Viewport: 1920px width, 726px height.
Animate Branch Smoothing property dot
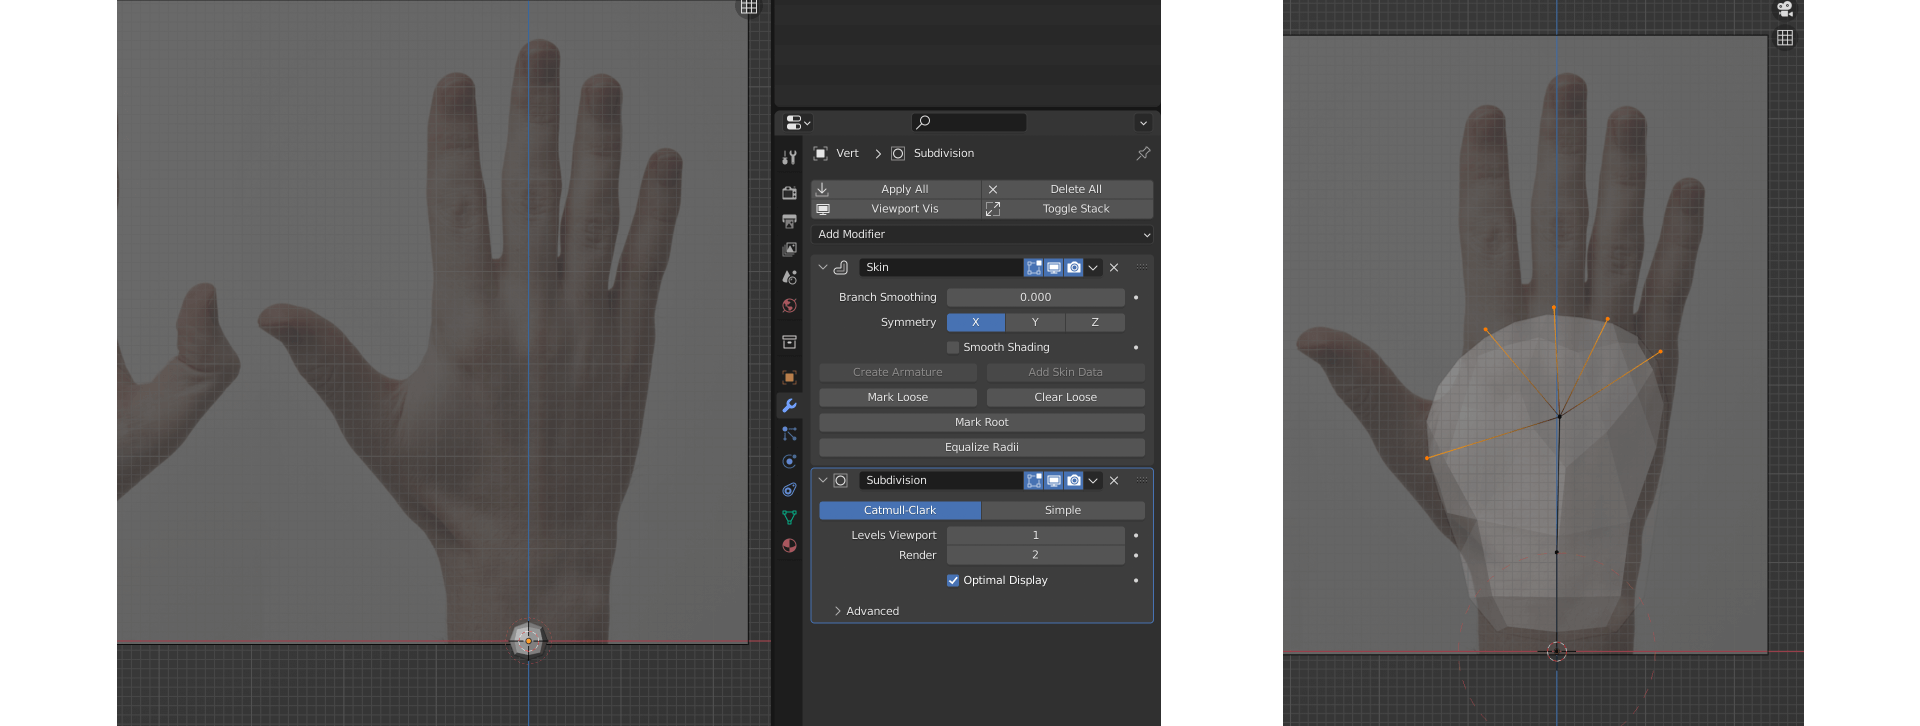pos(1136,297)
